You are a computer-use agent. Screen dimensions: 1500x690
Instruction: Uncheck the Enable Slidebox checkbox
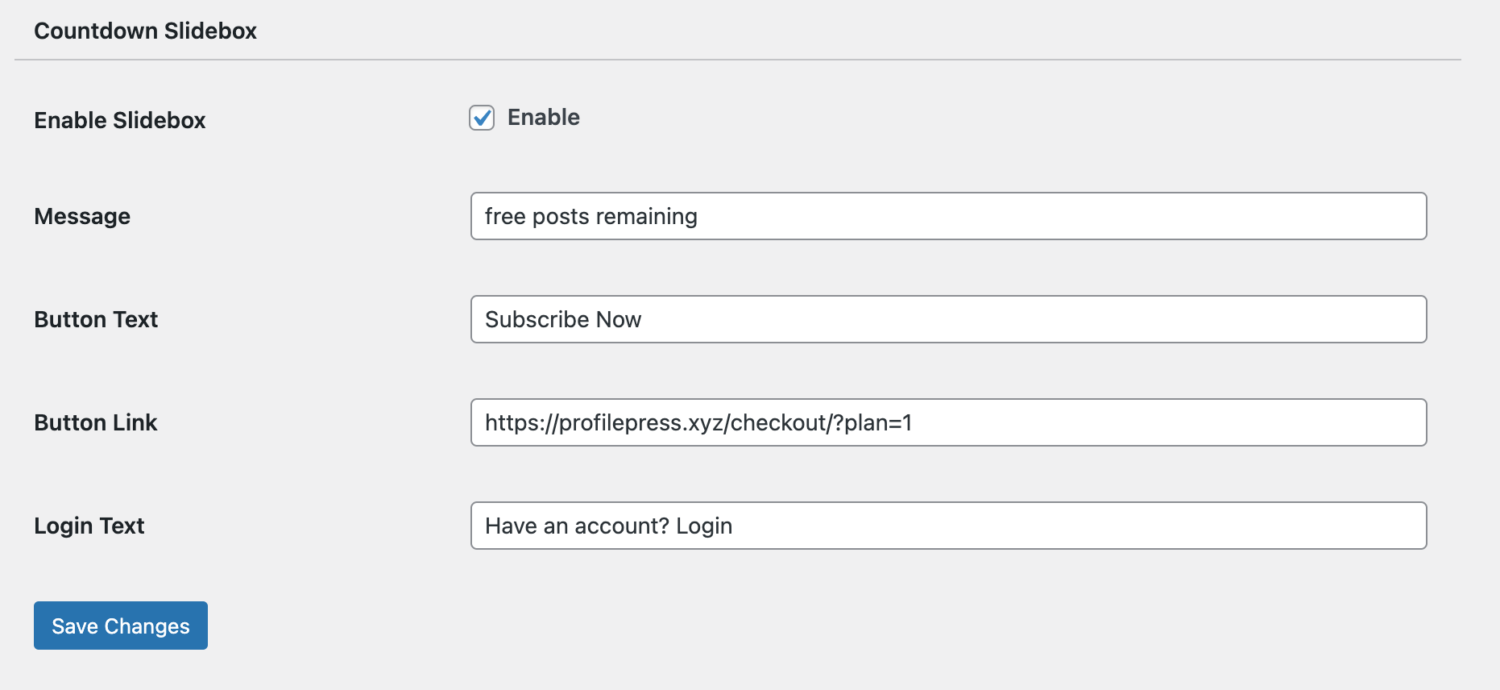tap(482, 118)
